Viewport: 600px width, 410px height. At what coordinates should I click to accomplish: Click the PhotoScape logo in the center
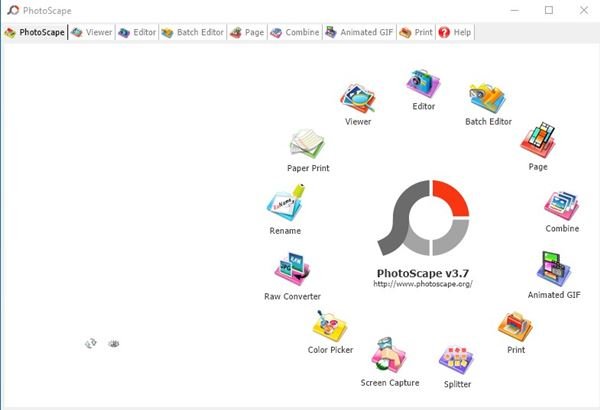point(423,219)
